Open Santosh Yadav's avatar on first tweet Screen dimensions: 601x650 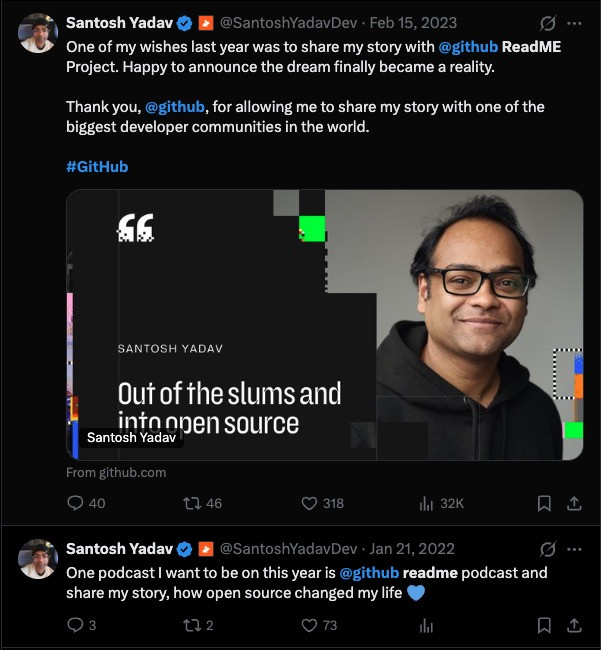click(38, 33)
